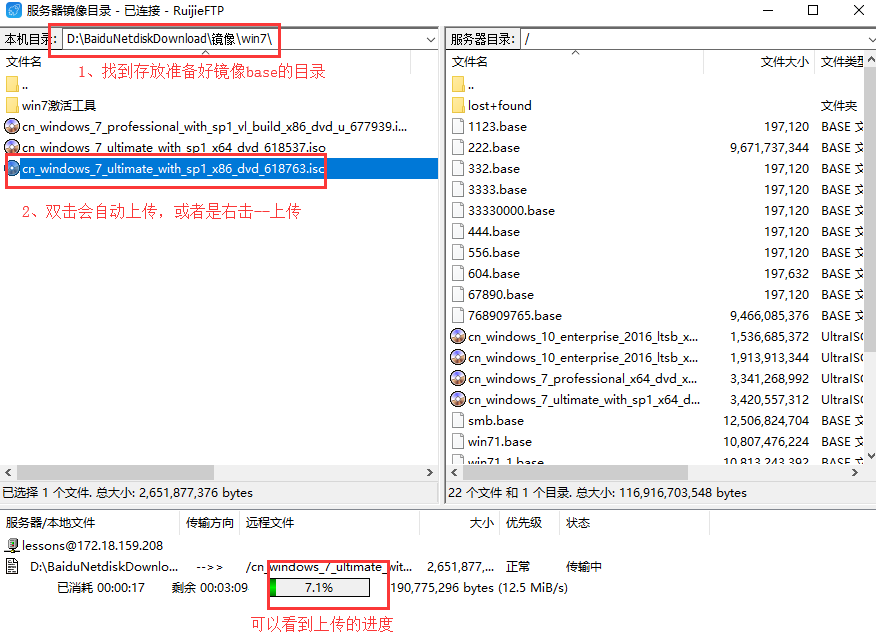This screenshot has height=640, width=876.
Task: Click the local pane horizontal scrollbar thumb
Action: pos(115,472)
